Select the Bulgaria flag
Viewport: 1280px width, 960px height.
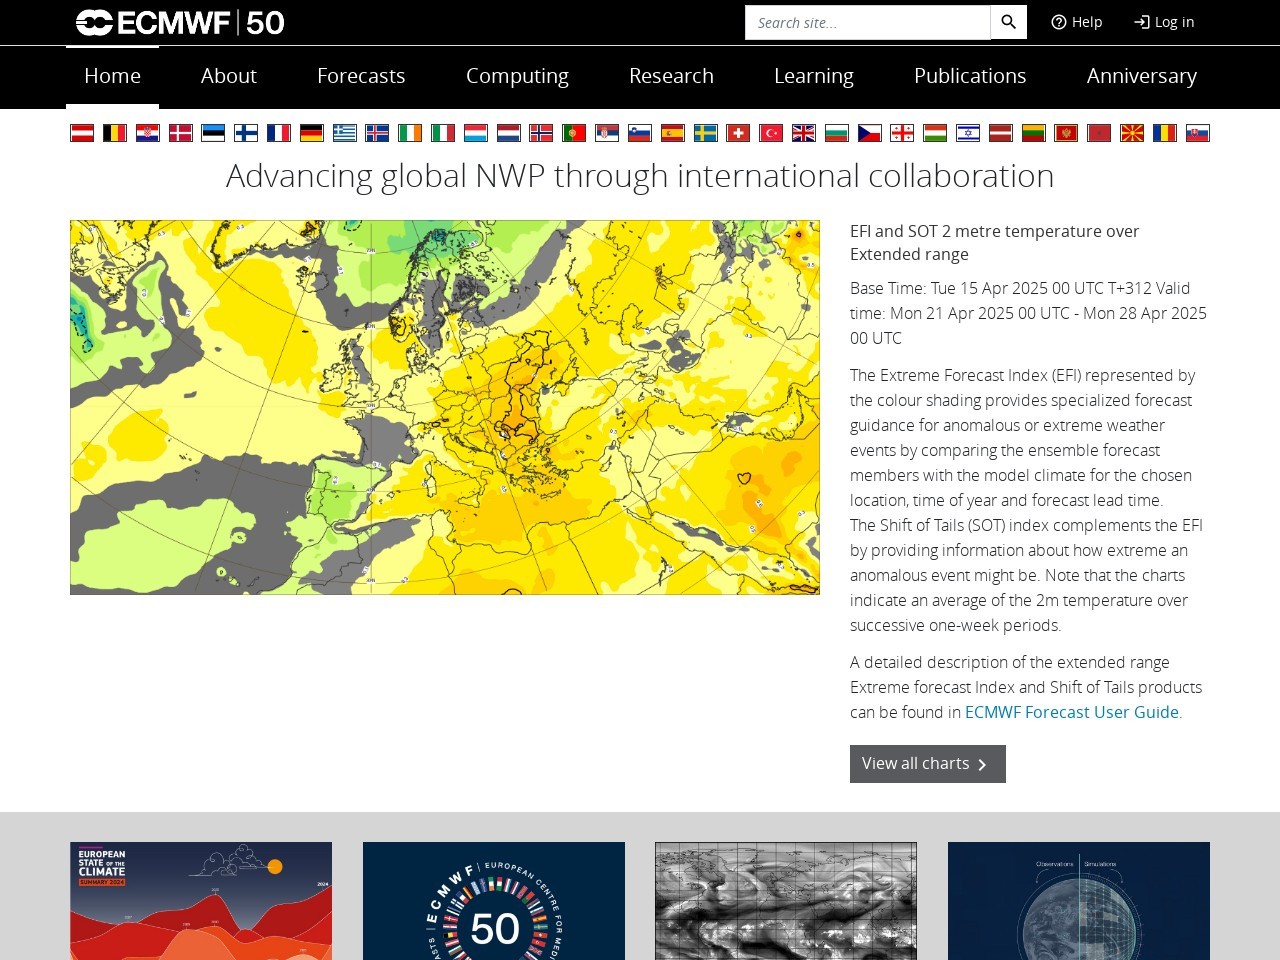837,133
